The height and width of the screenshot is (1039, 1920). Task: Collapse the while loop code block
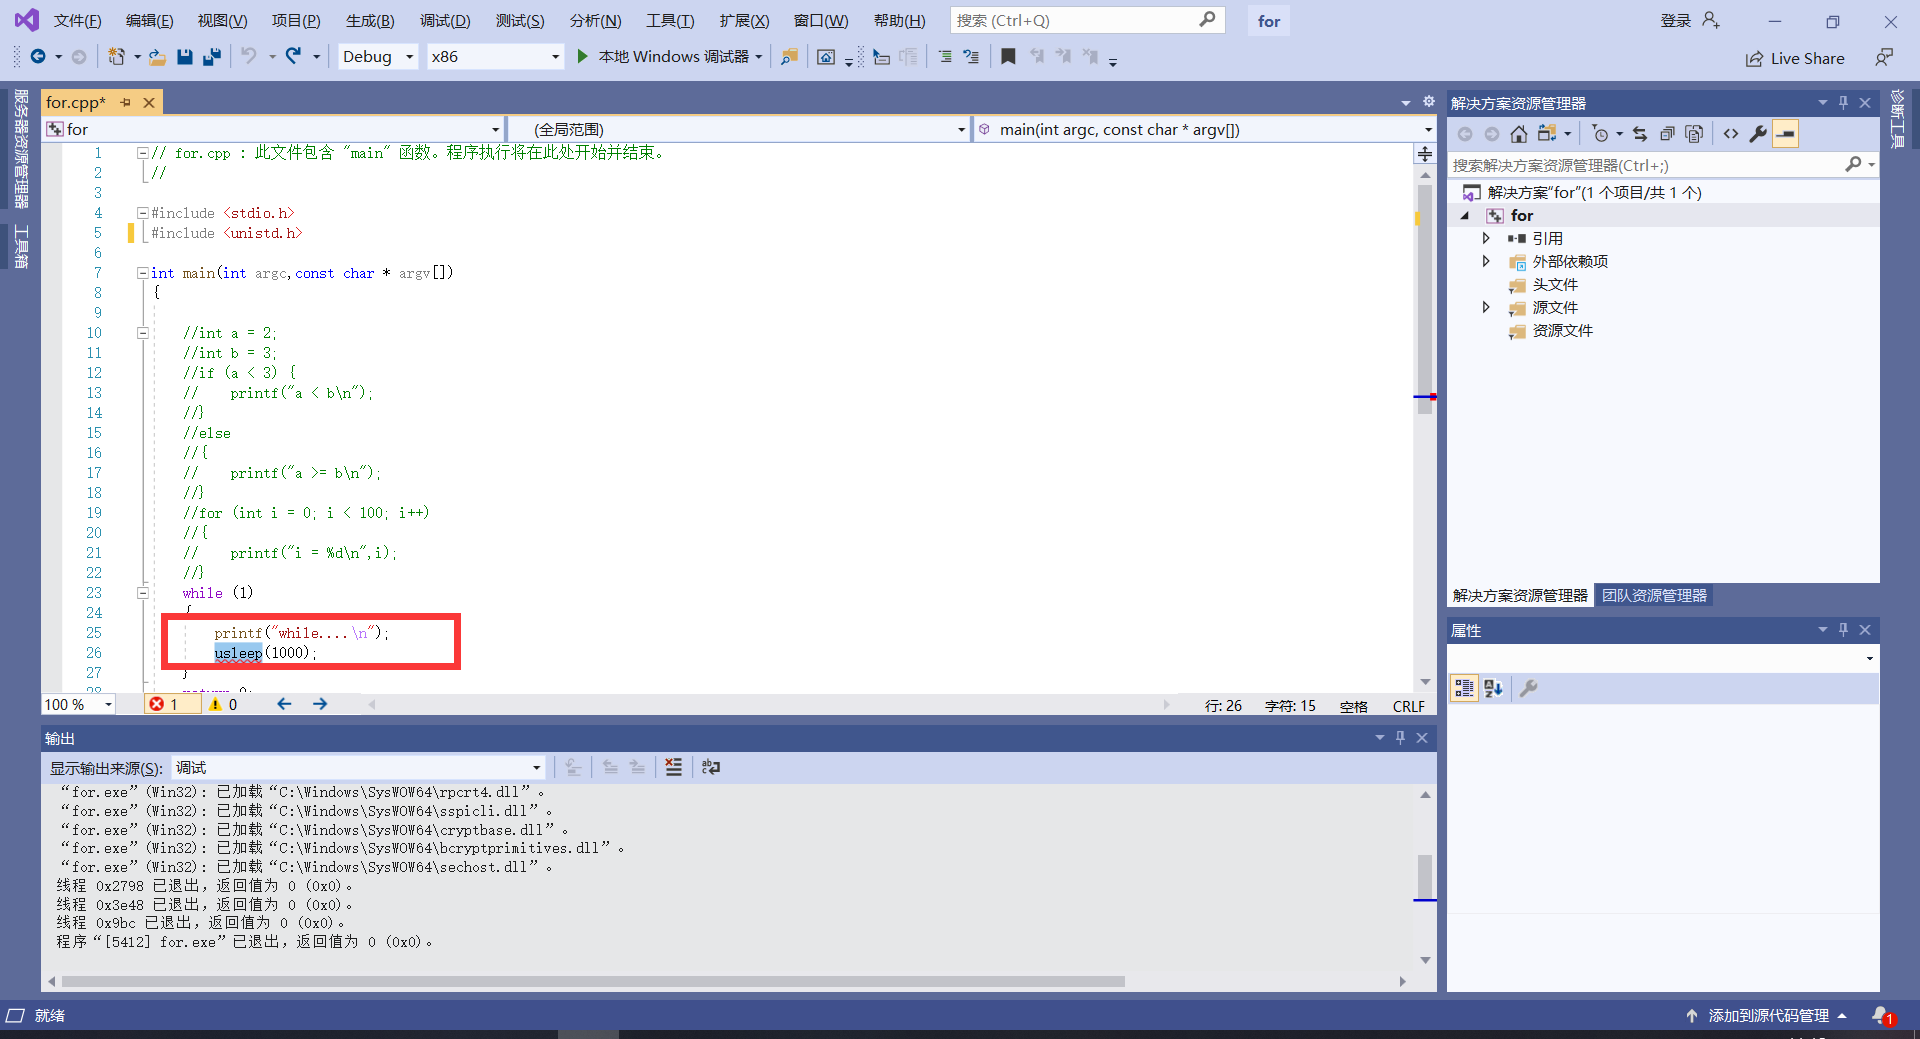click(x=143, y=593)
